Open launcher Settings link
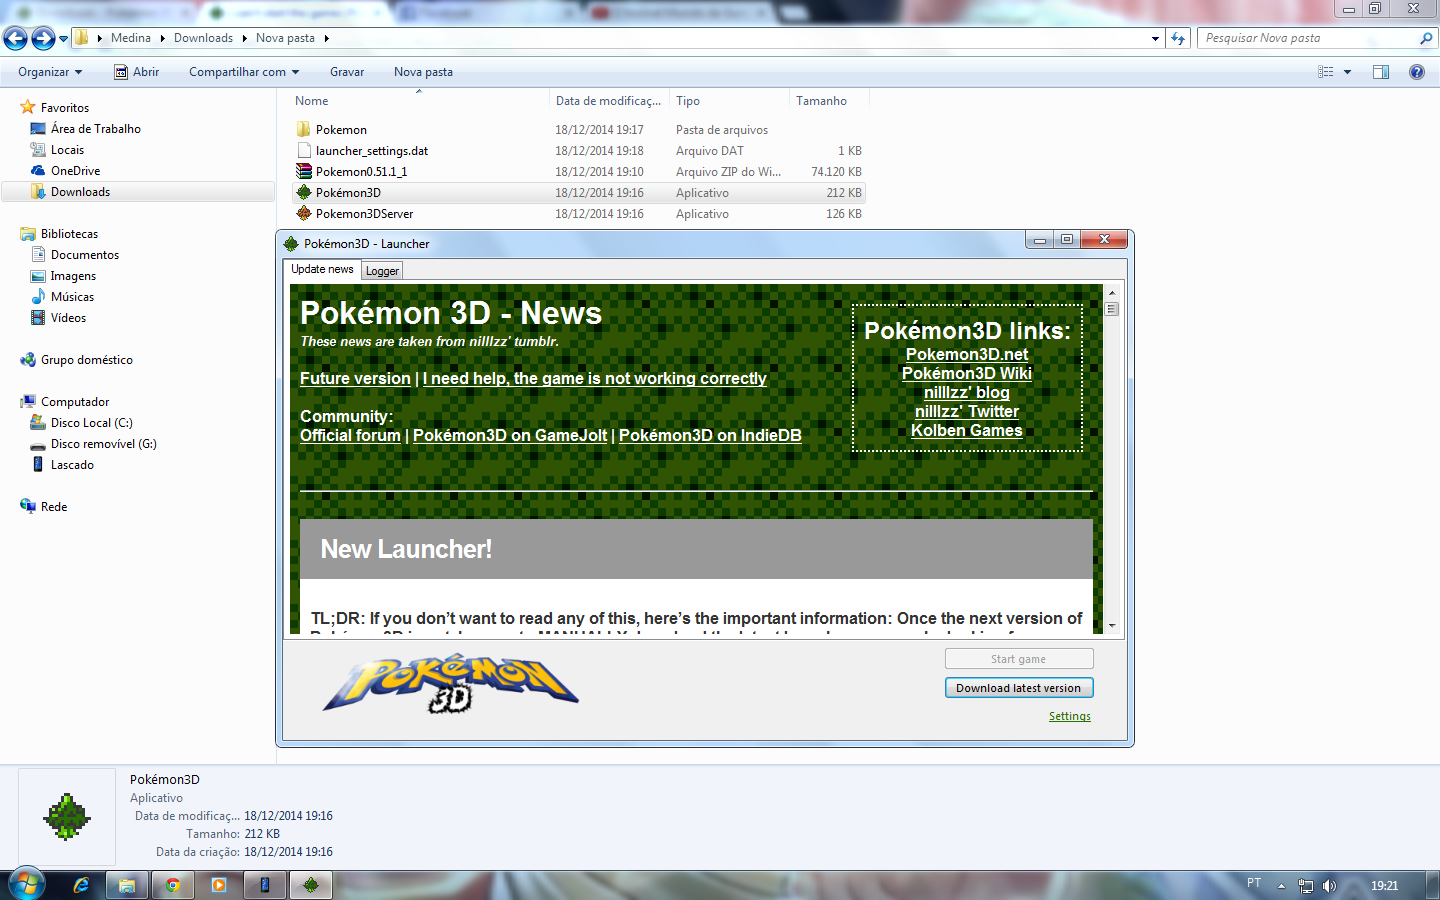Image resolution: width=1440 pixels, height=900 pixels. tap(1070, 716)
